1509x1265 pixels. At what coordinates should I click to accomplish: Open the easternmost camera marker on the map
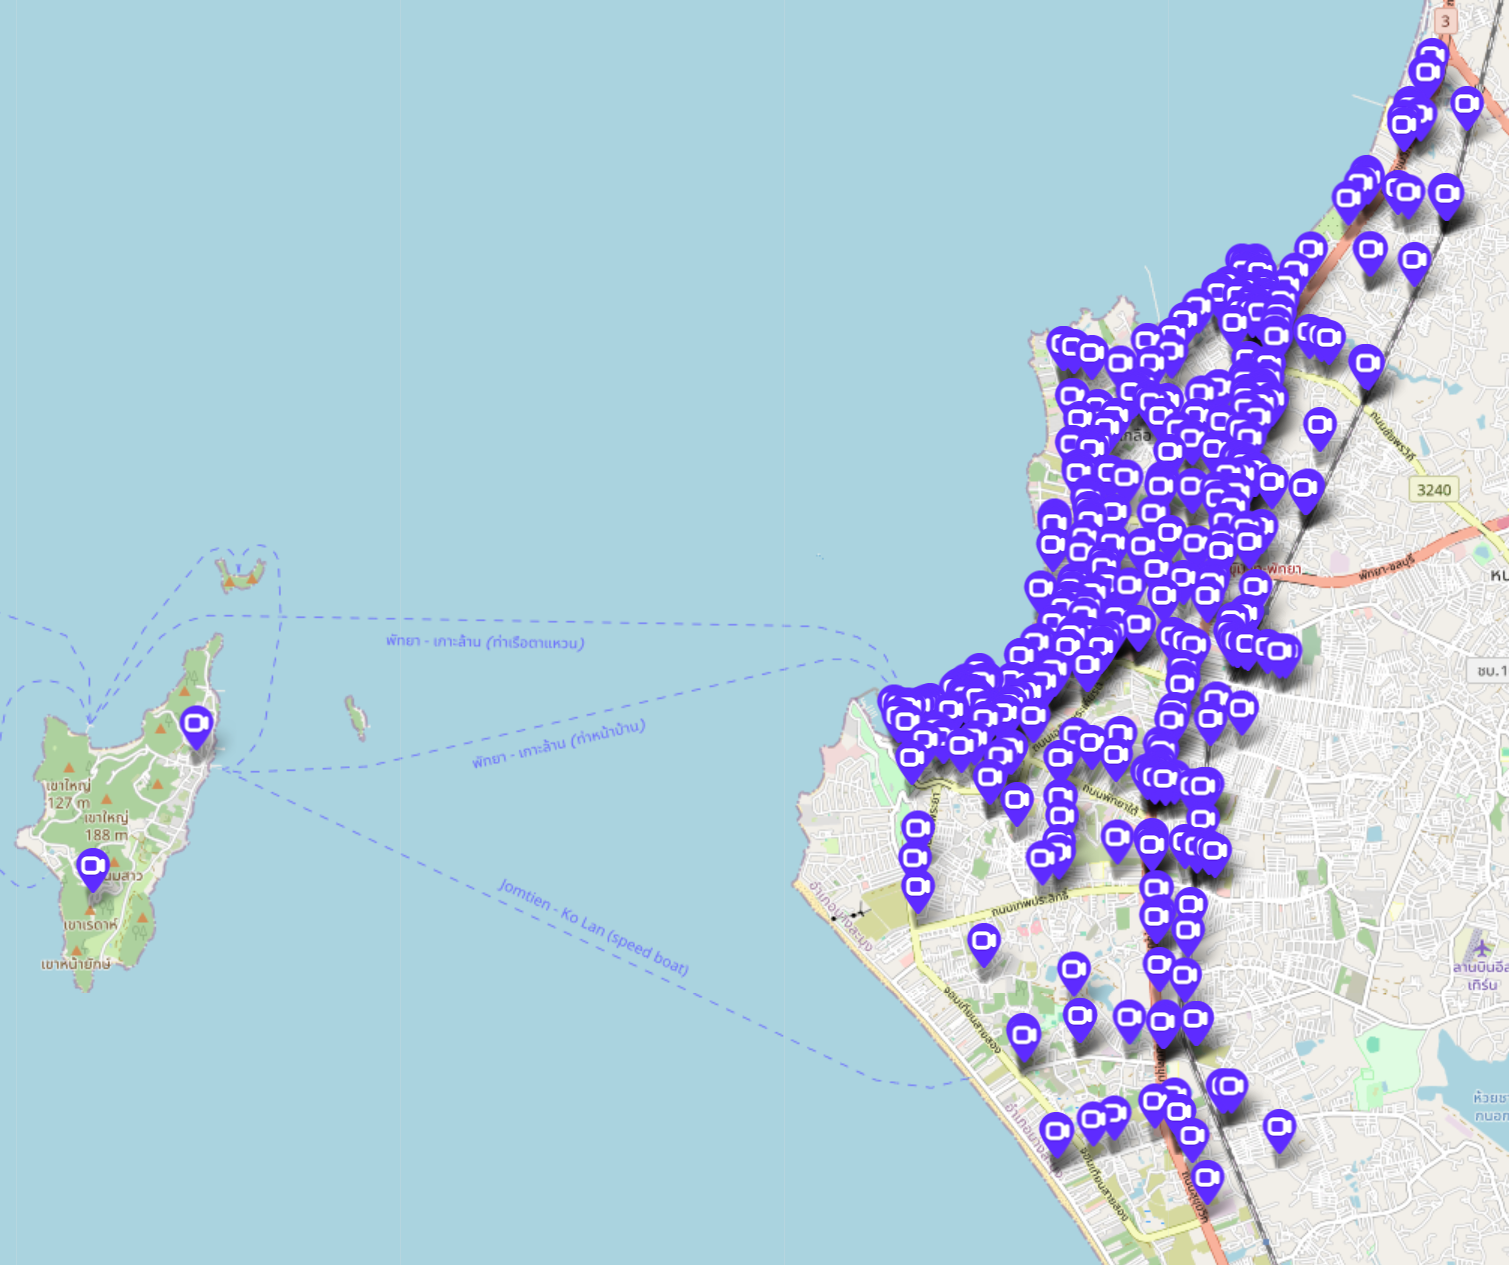point(1466,105)
